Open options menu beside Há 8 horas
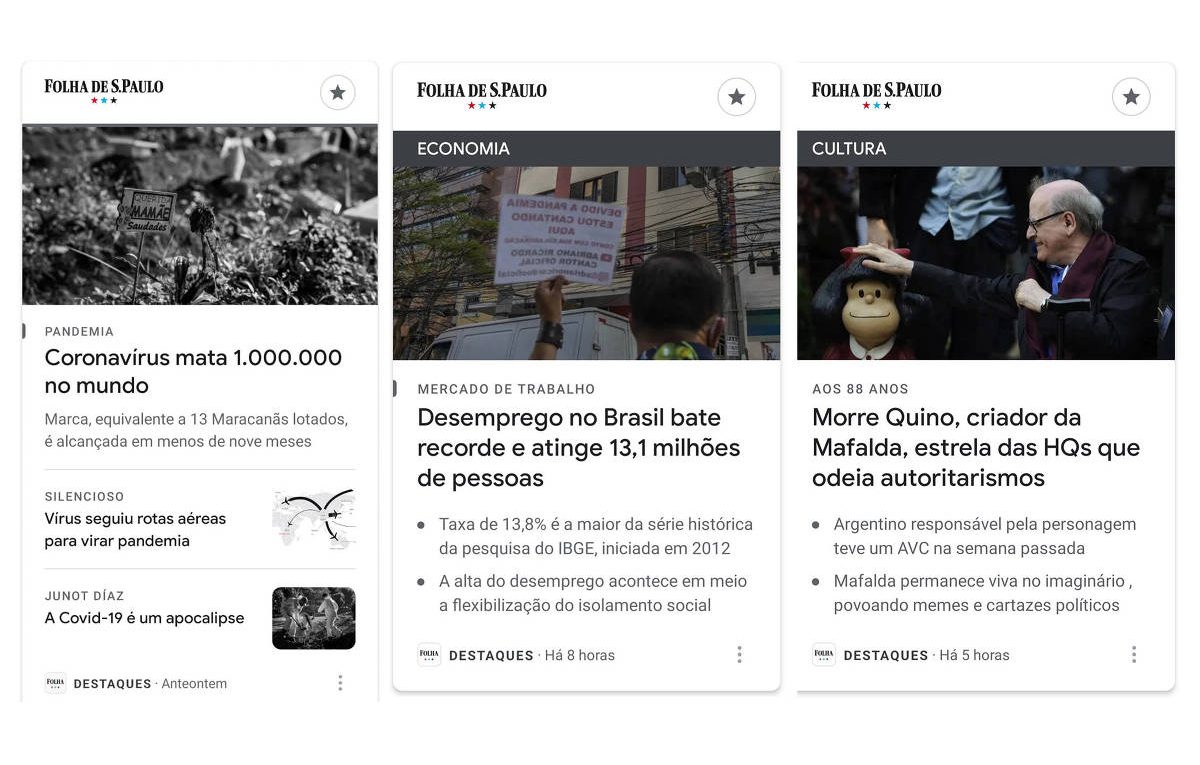The height and width of the screenshot is (765, 1200). (x=739, y=655)
